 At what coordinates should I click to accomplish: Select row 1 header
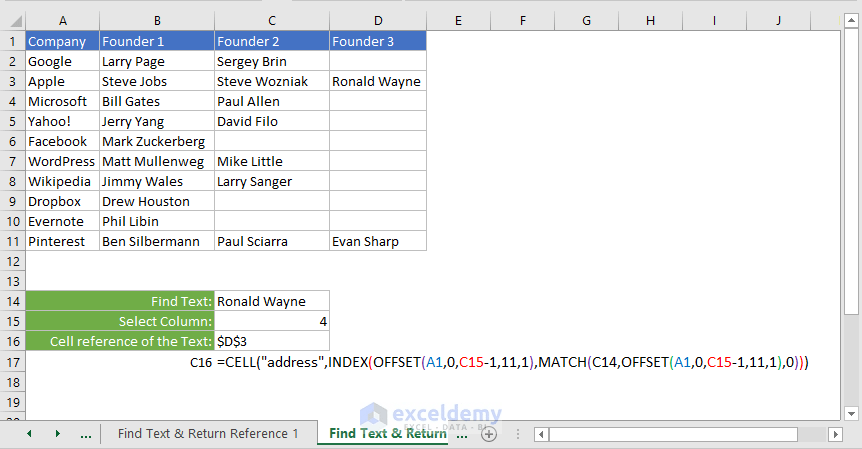point(13,41)
